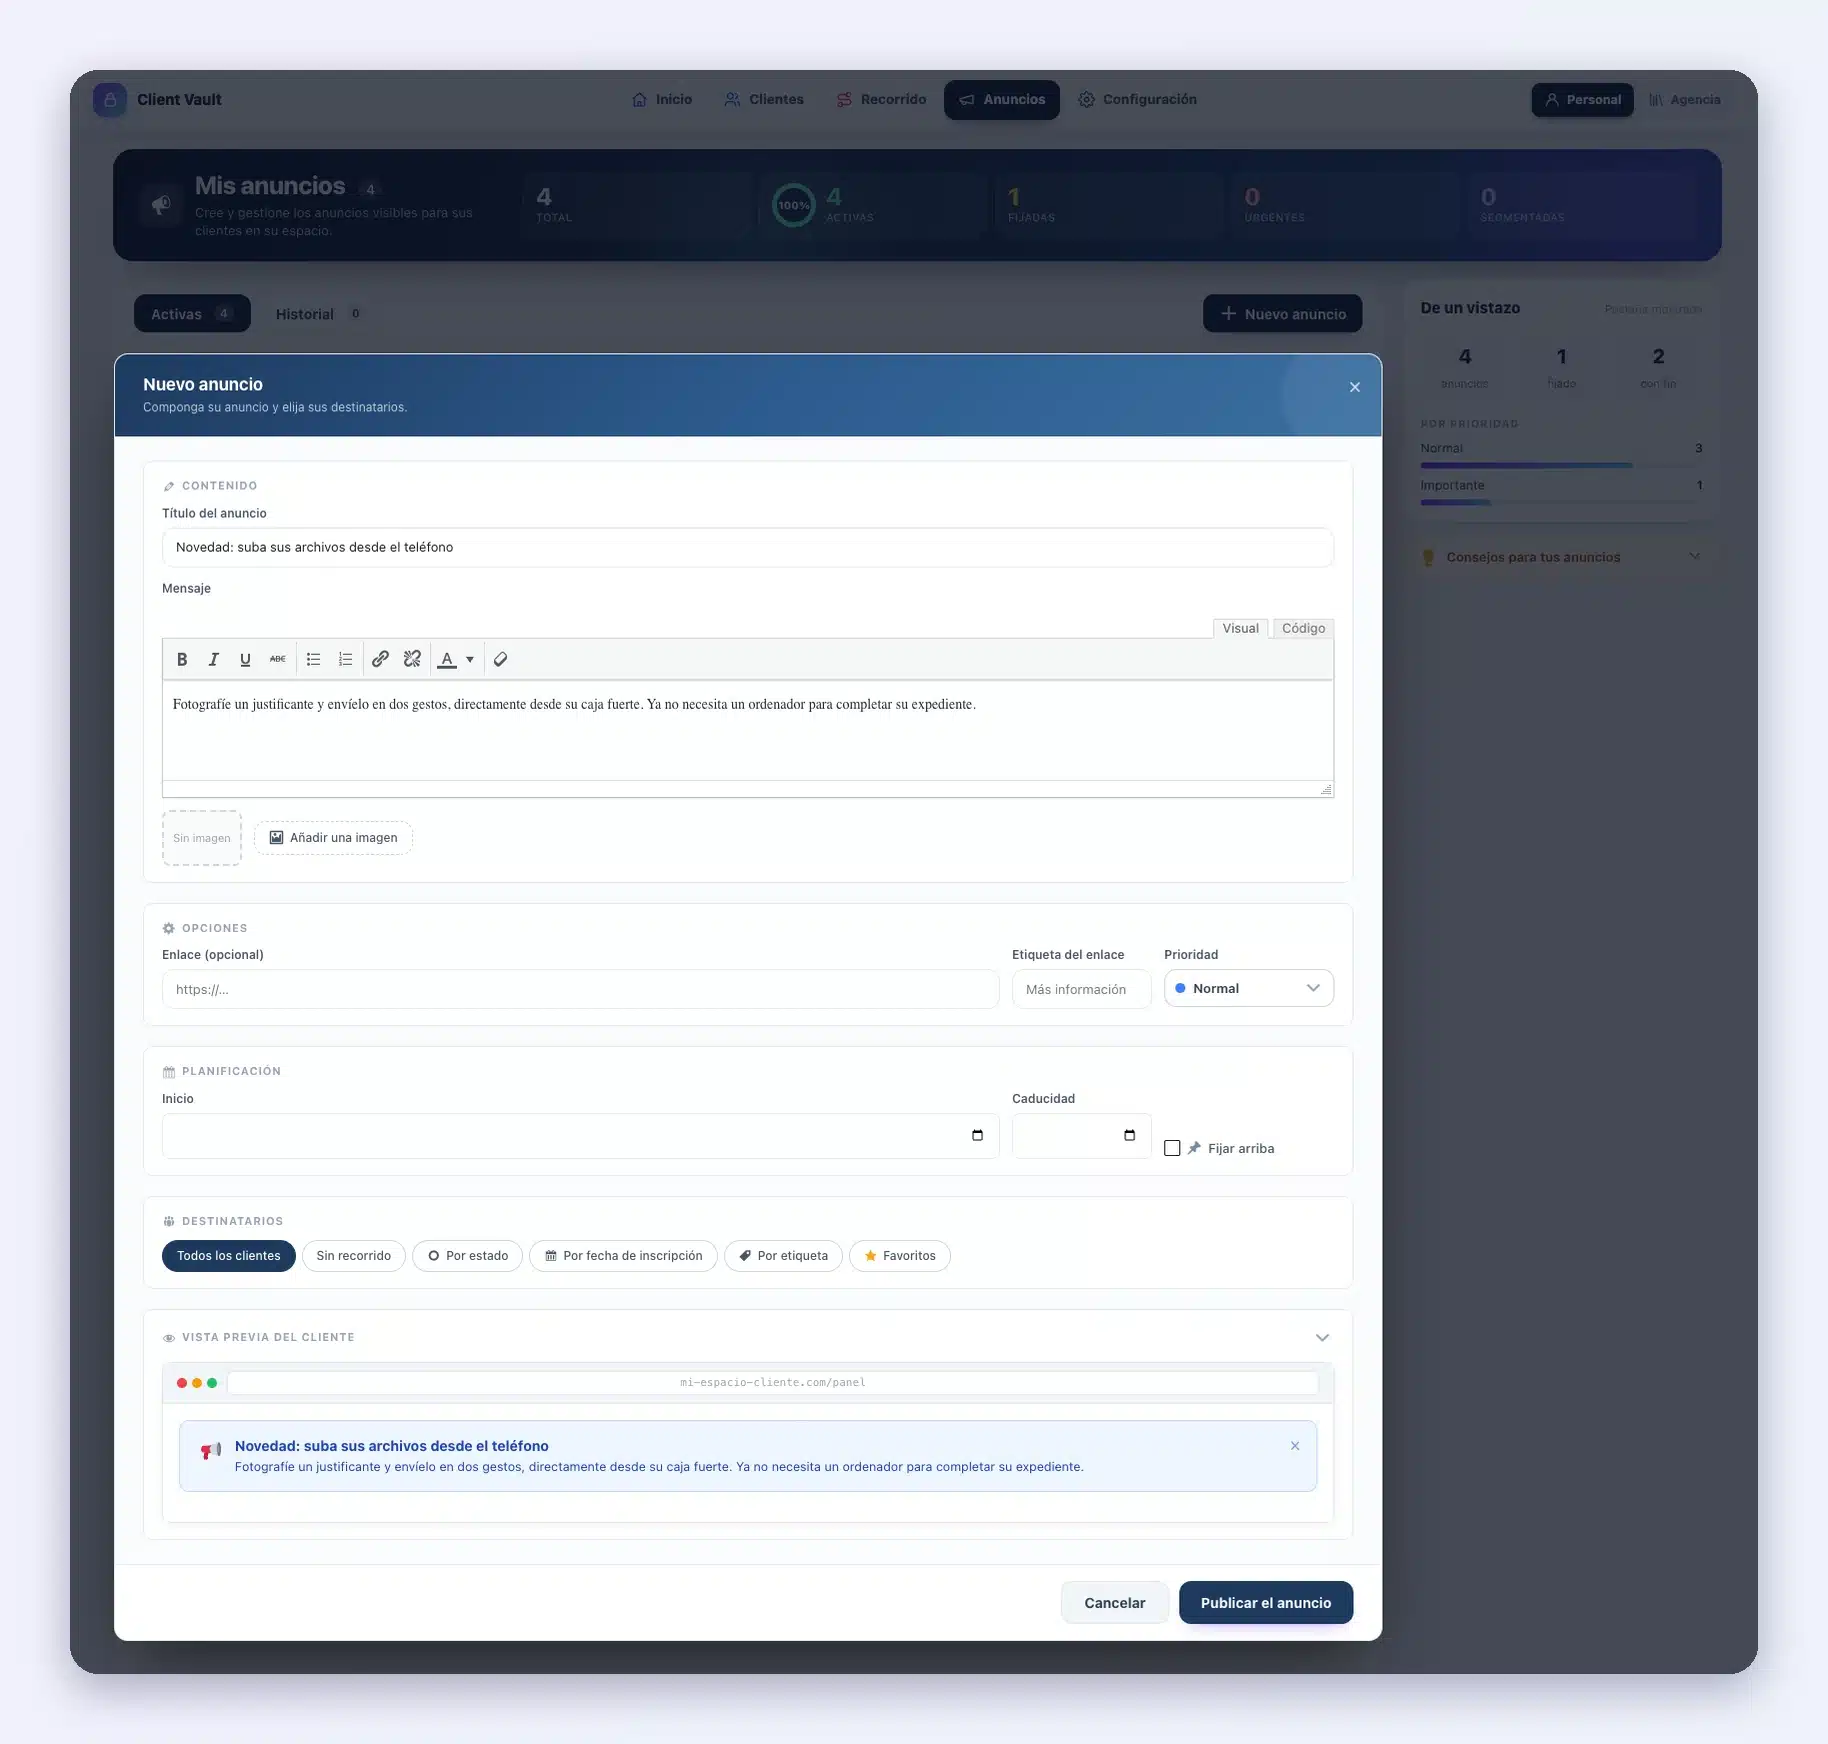Open the text color dropdown arrow
Viewport: 1828px width, 1744px height.
tap(470, 659)
